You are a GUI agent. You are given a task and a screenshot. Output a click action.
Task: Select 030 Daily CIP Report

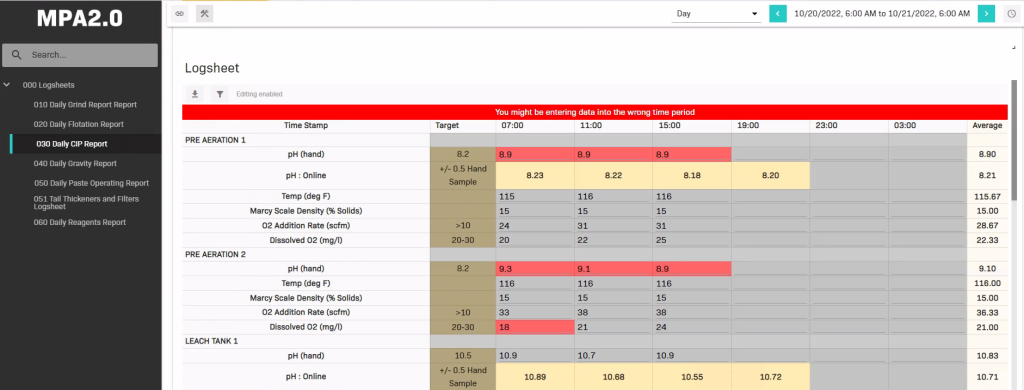pyautogui.click(x=72, y=144)
